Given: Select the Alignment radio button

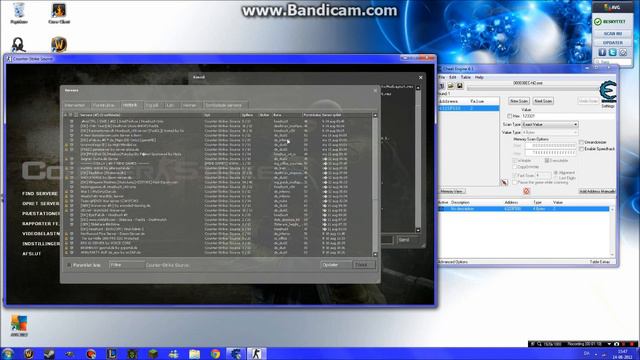Looking at the screenshot, I should coord(556,173).
